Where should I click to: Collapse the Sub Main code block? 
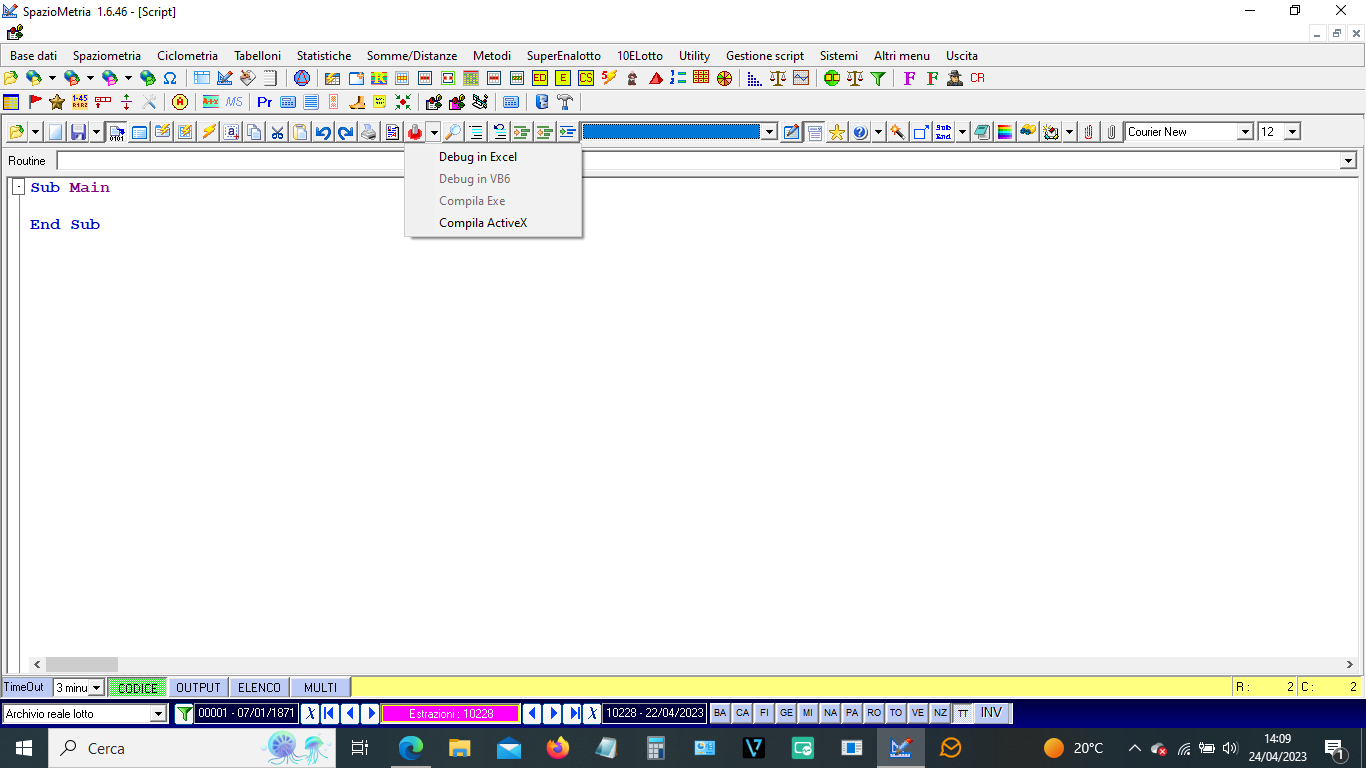coord(19,187)
